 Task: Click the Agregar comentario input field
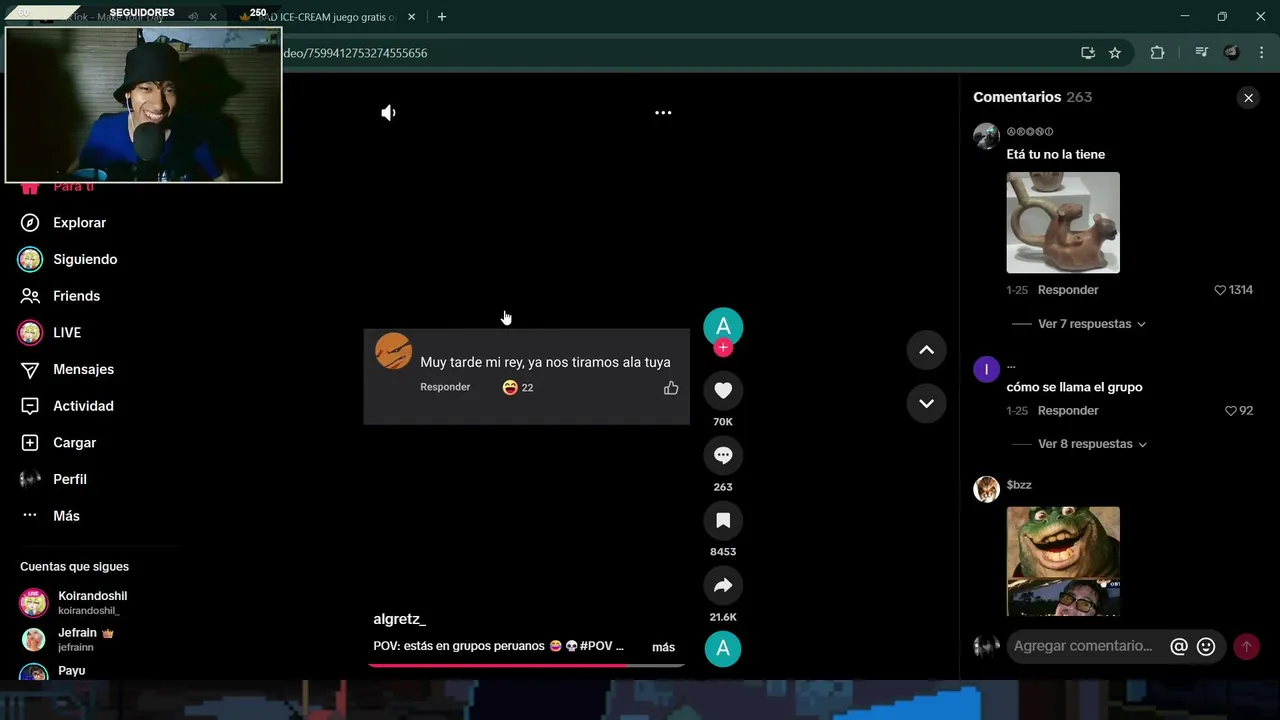1086,646
